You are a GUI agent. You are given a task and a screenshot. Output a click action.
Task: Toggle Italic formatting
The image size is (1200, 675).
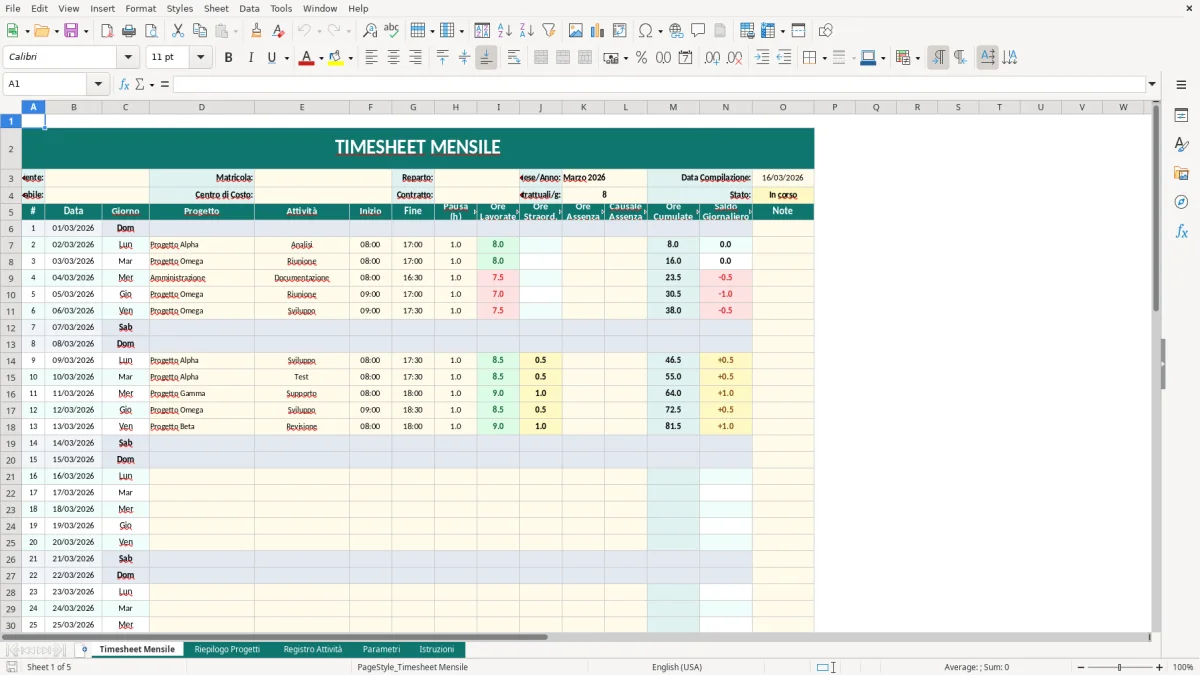(x=250, y=58)
